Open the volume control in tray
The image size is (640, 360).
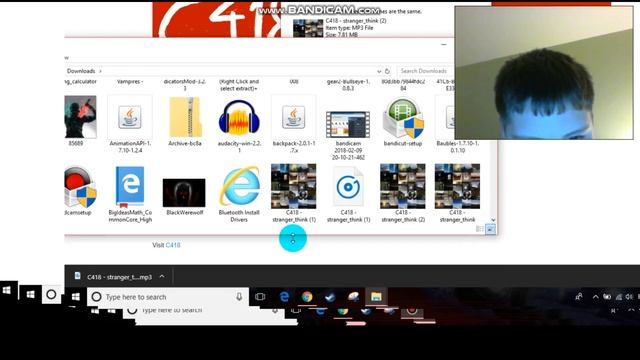[629, 297]
